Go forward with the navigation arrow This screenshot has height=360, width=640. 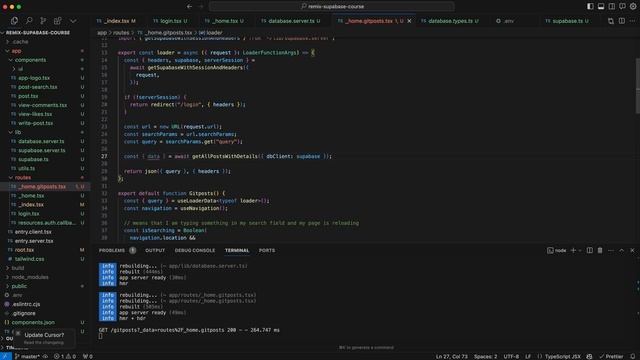coord(200,6)
